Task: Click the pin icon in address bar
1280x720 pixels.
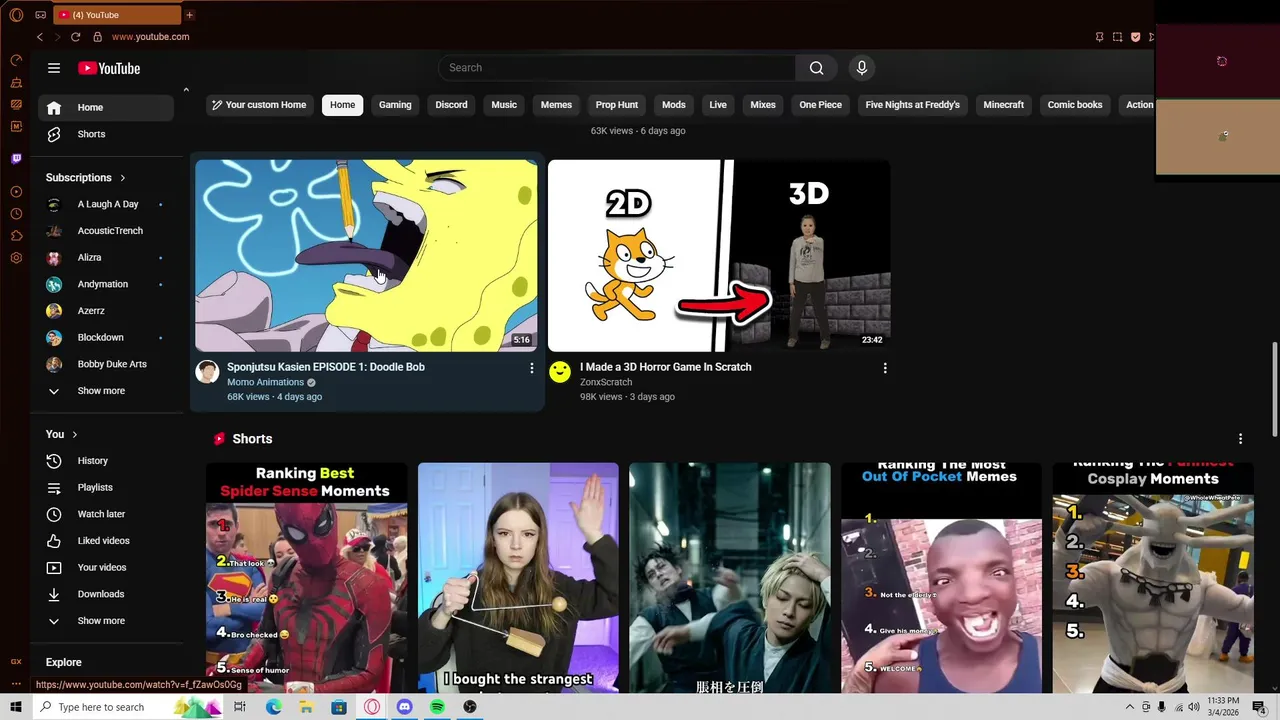Action: point(1099,37)
